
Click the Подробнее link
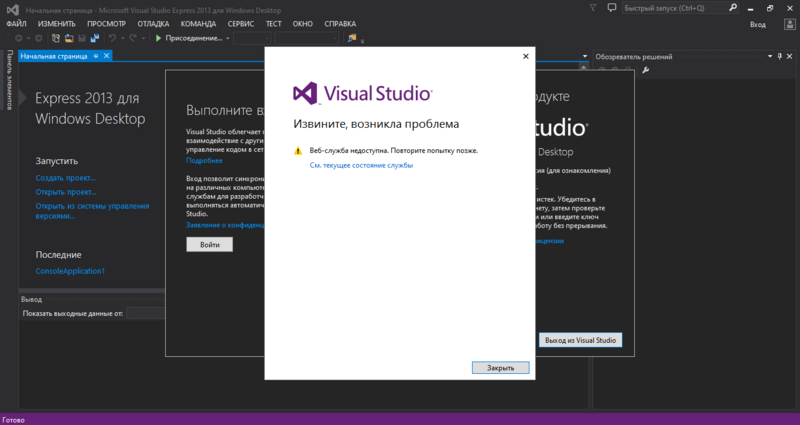[x=204, y=160]
